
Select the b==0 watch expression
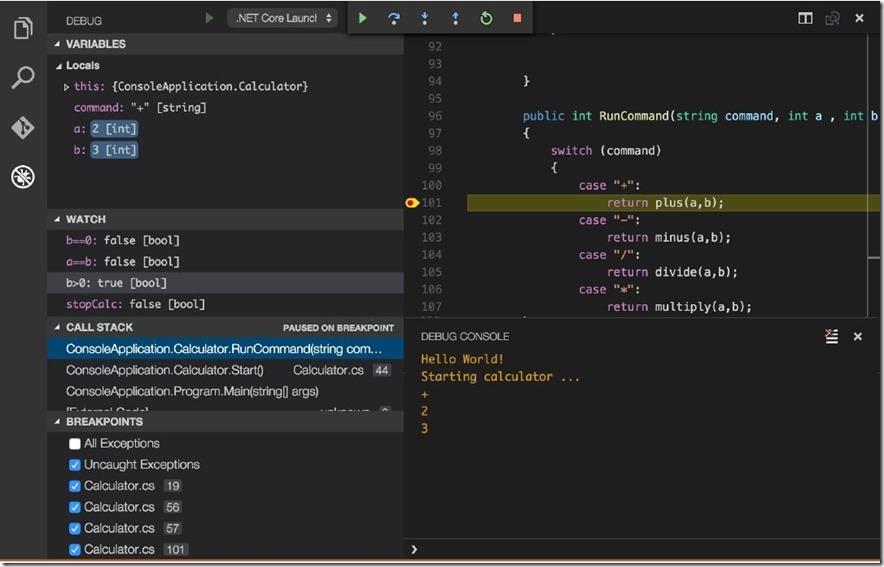coord(226,241)
